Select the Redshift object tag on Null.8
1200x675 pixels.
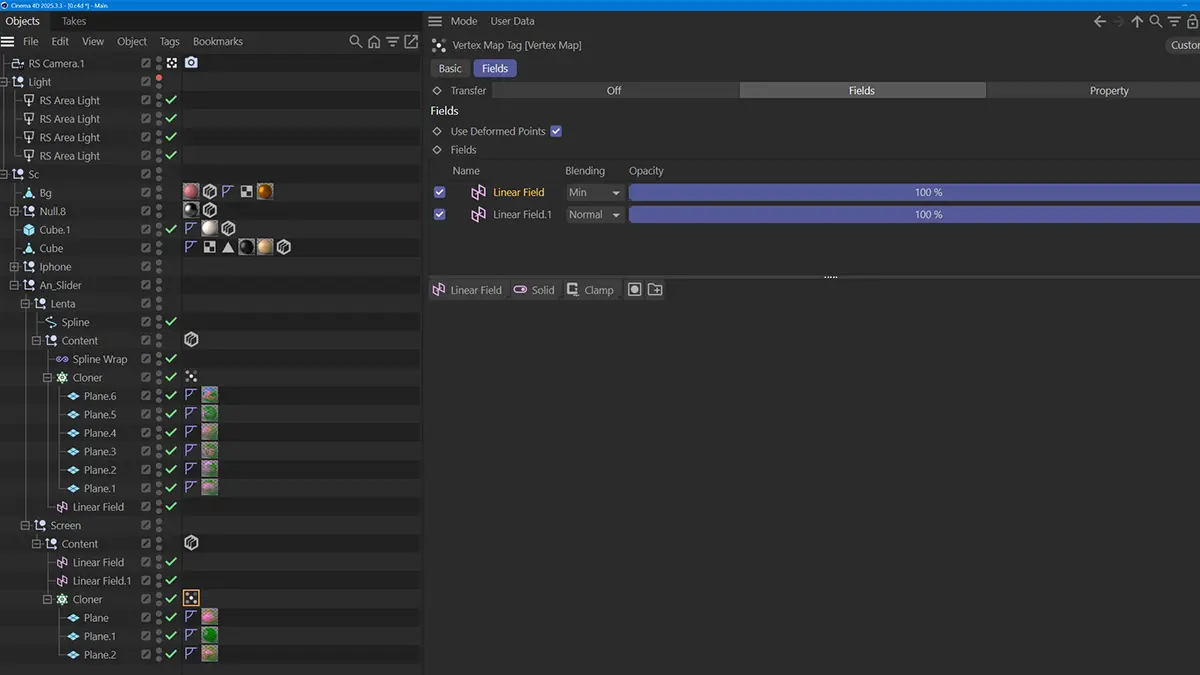click(210, 211)
